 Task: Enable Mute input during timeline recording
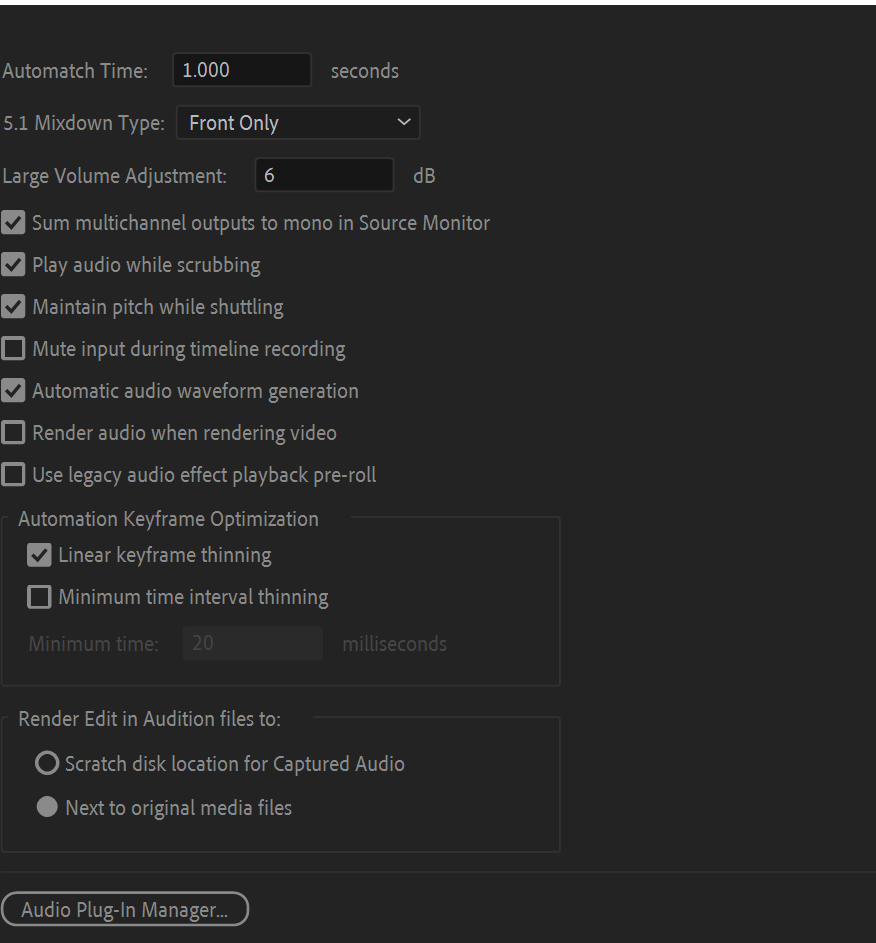point(13,348)
